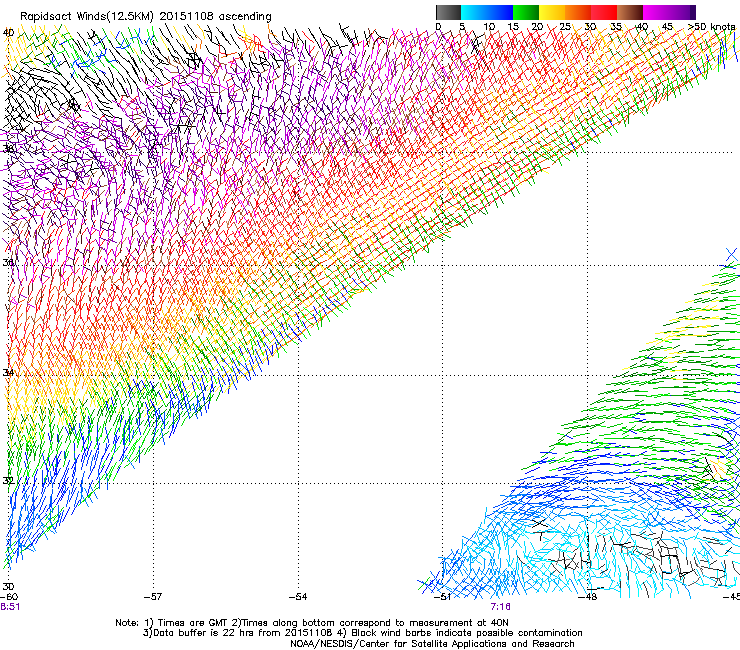Click the yellow 20-25 knots legend swatch
The image size is (740, 650).
pos(552,12)
